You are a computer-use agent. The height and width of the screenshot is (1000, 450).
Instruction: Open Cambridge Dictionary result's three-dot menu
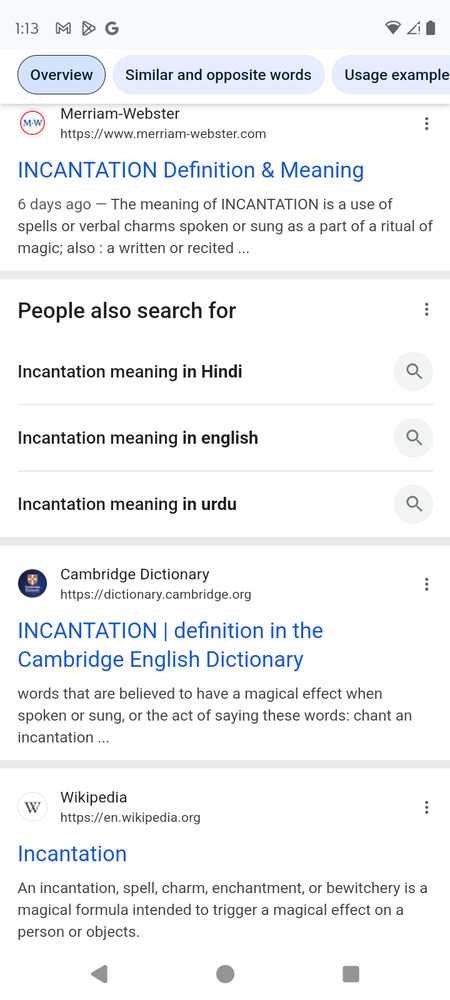tap(426, 584)
